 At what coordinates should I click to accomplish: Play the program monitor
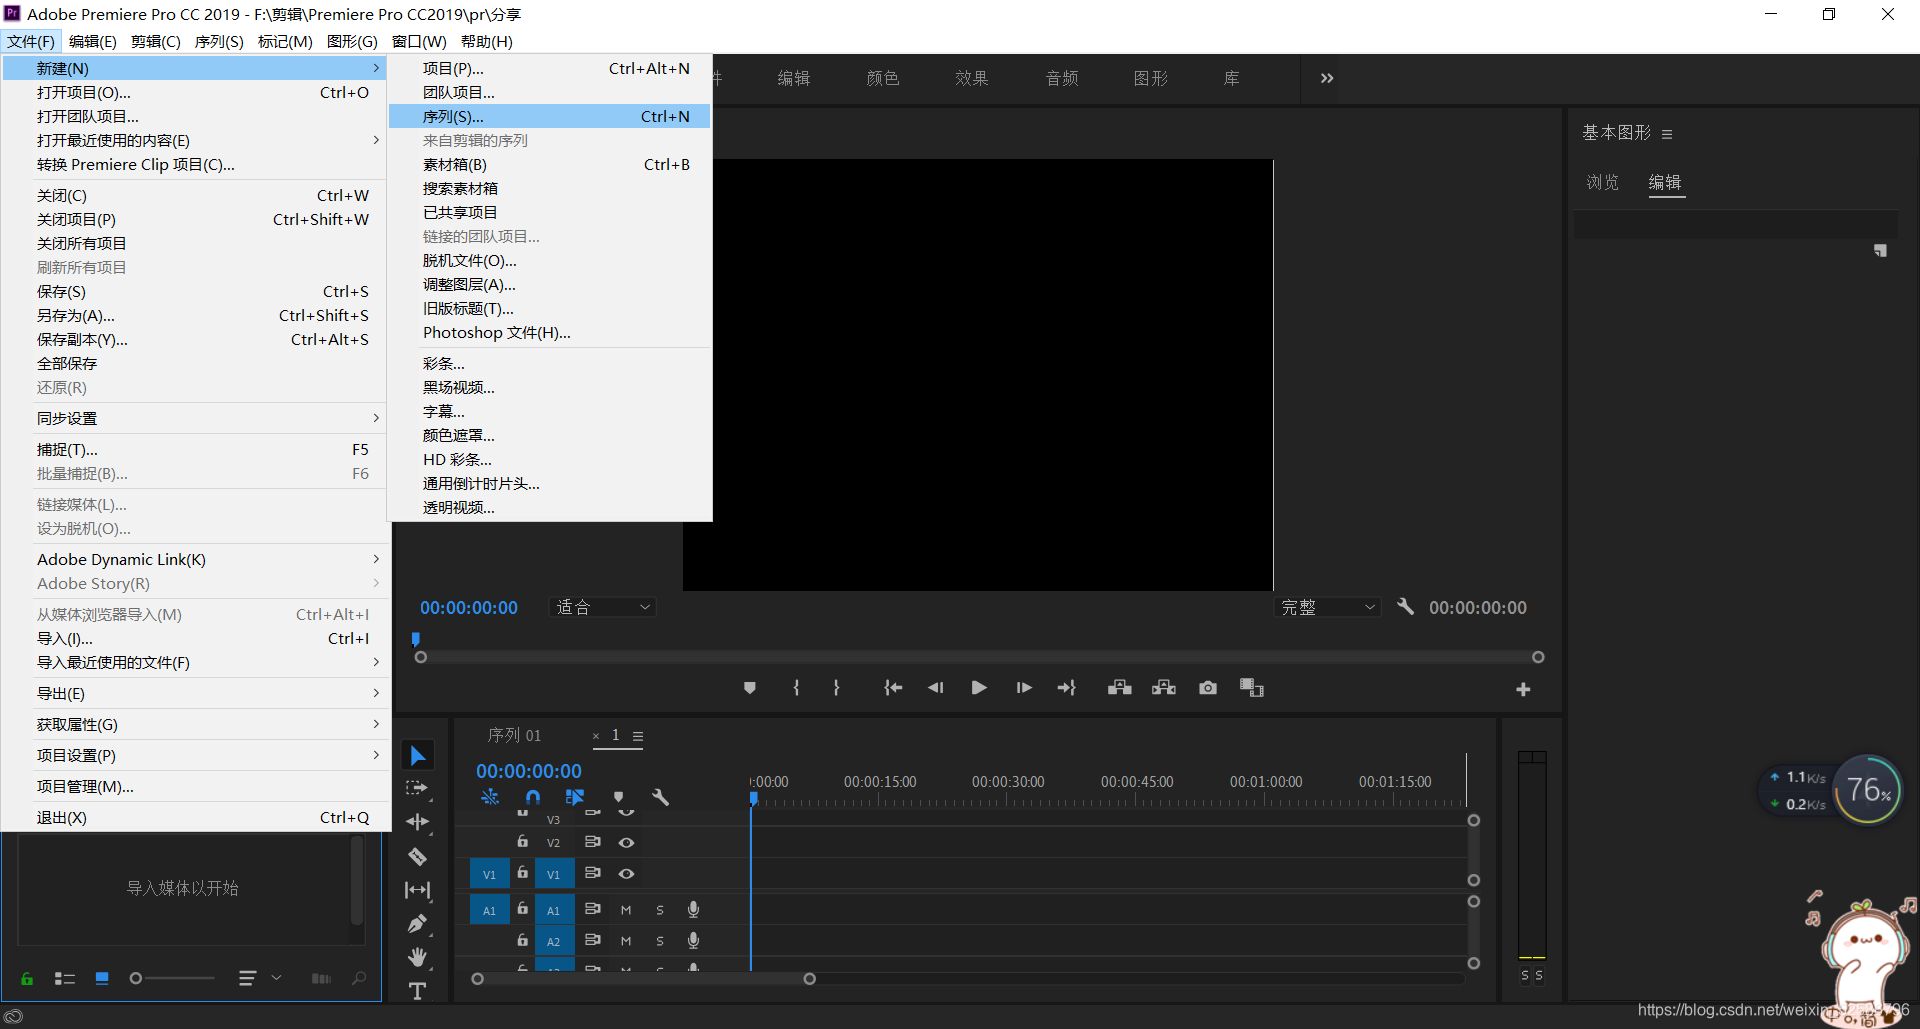pyautogui.click(x=979, y=688)
